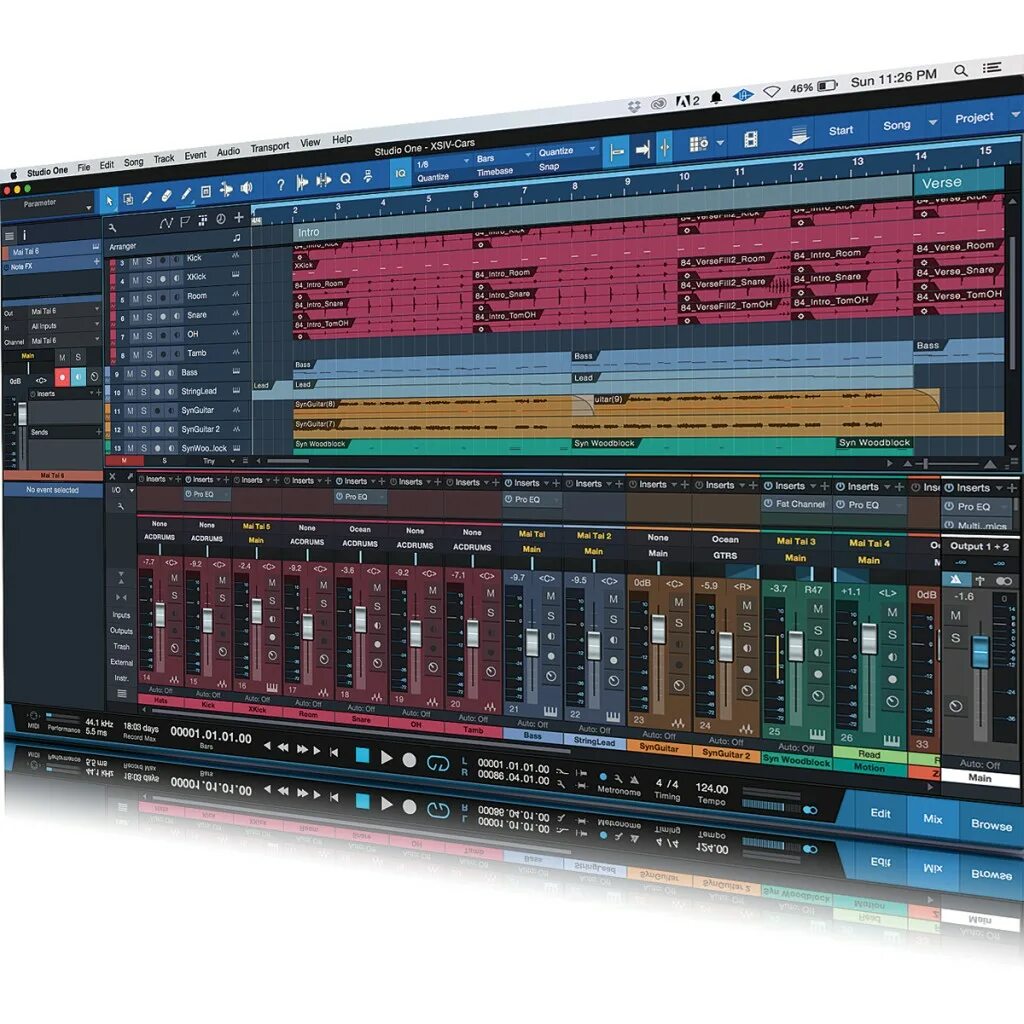Mute the Bass track

click(130, 374)
